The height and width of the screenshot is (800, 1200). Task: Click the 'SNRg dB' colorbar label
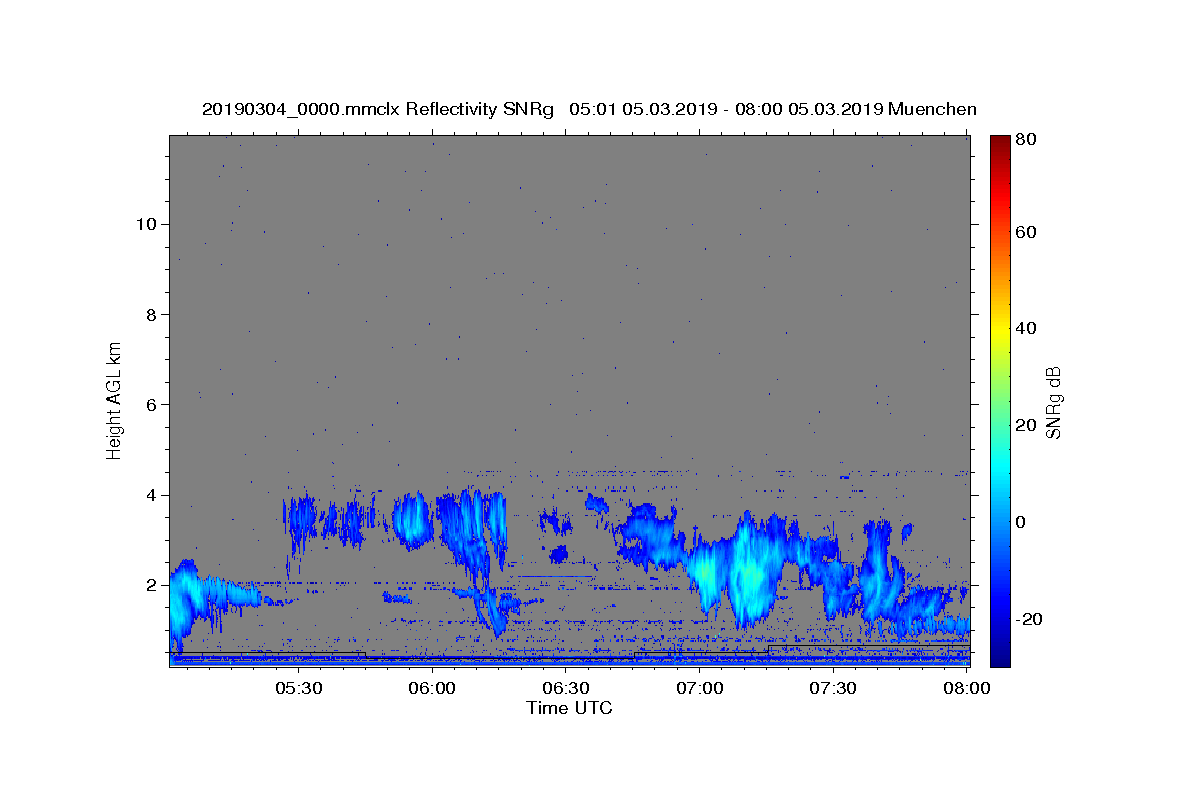(1054, 403)
